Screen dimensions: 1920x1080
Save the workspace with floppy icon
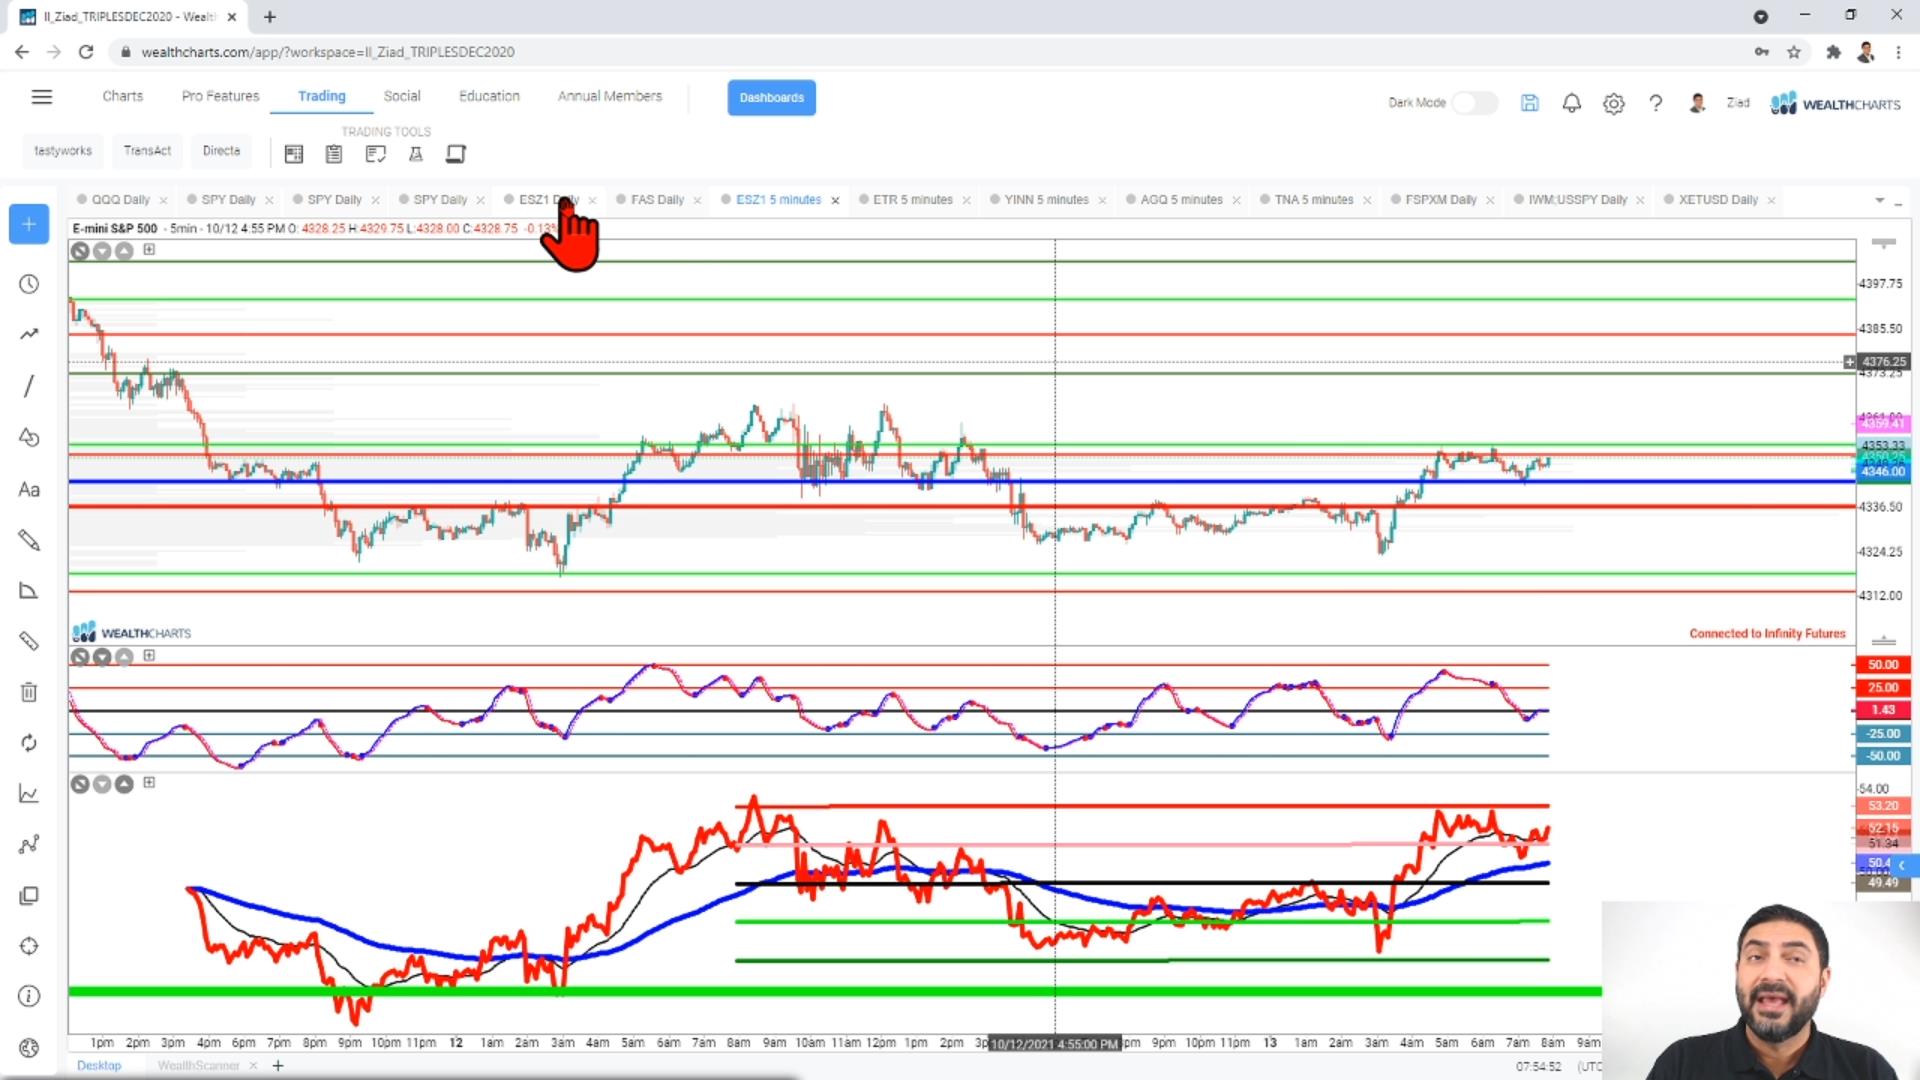coord(1530,103)
